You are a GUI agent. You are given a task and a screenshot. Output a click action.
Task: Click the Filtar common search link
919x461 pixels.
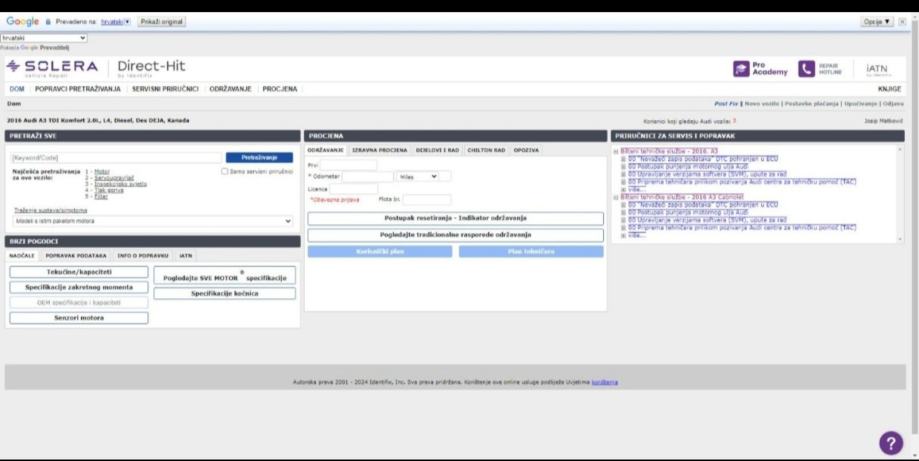tap(101, 196)
